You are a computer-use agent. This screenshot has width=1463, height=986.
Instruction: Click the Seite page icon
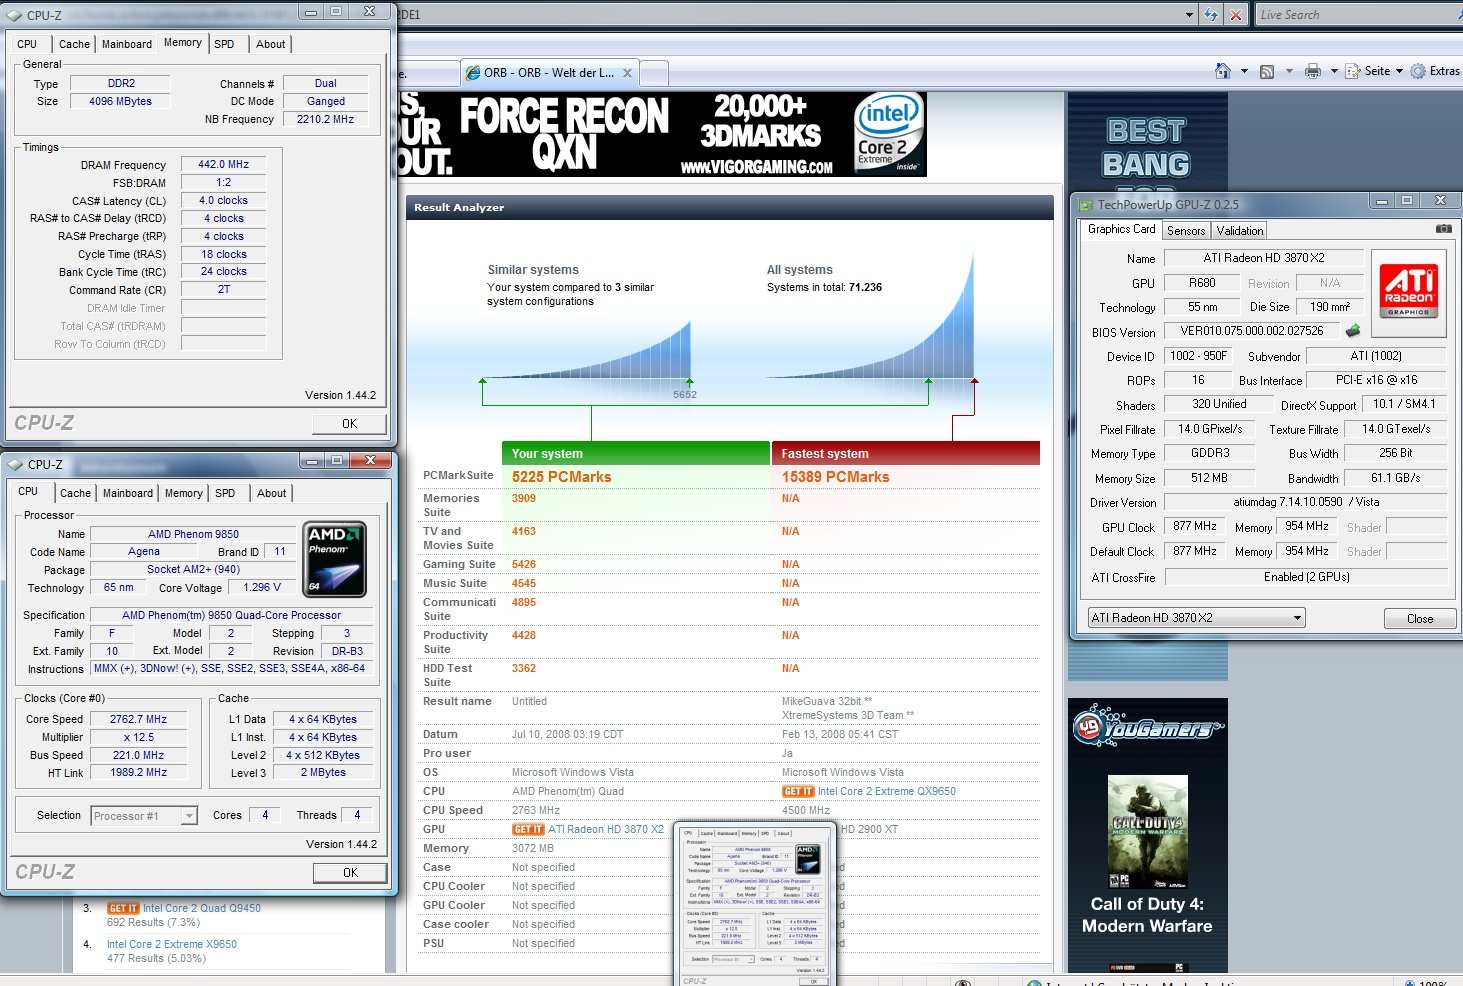click(x=1353, y=71)
